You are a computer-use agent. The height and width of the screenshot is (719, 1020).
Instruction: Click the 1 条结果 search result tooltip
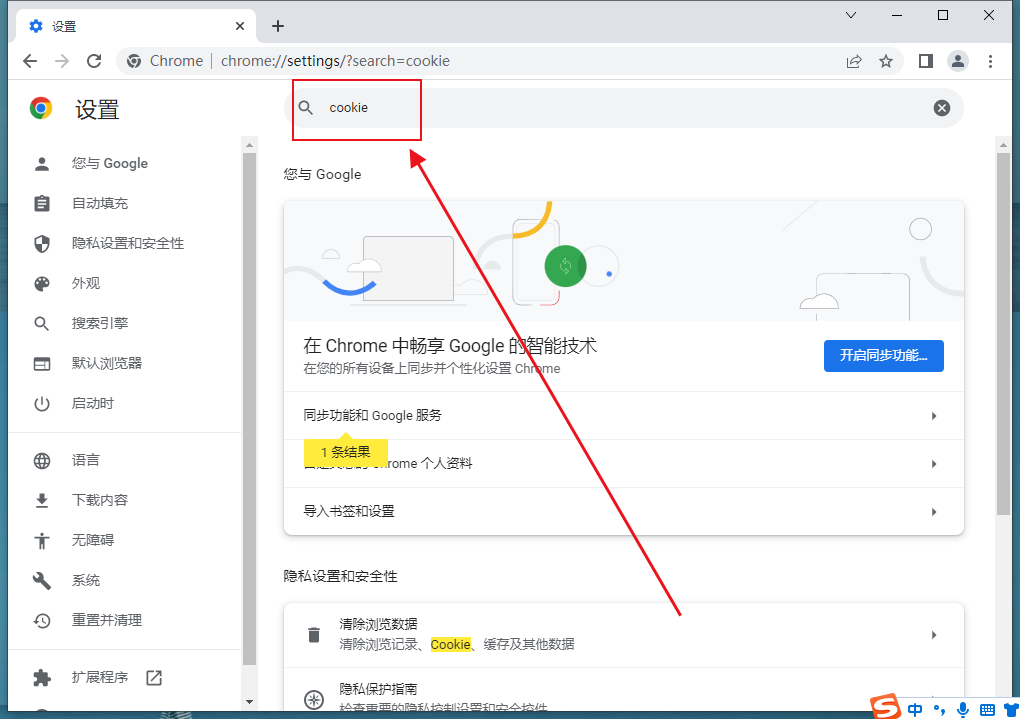(345, 452)
